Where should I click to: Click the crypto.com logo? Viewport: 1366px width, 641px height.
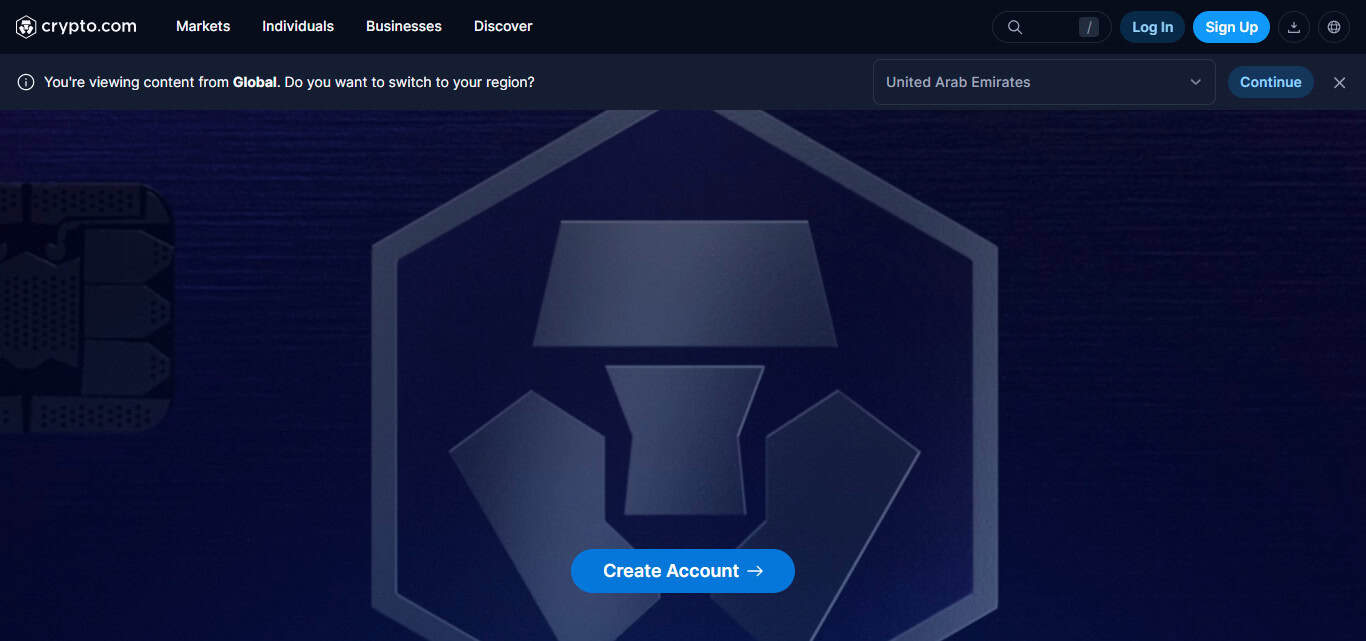point(76,27)
